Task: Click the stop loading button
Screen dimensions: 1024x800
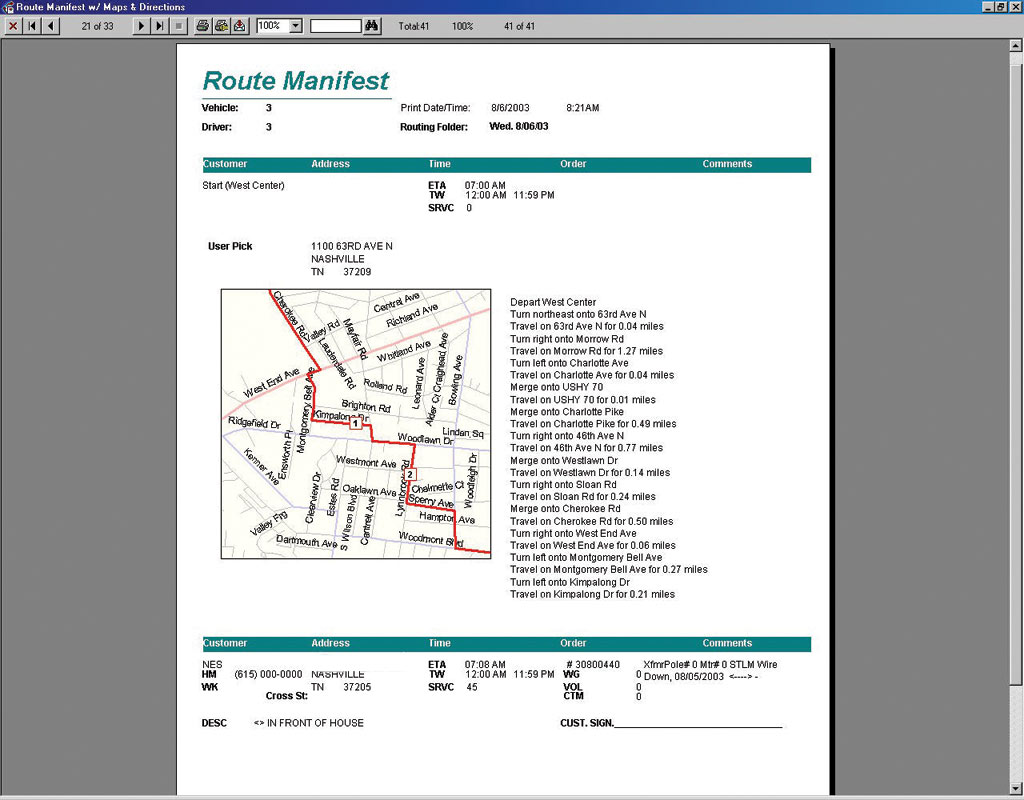Action: (x=178, y=26)
